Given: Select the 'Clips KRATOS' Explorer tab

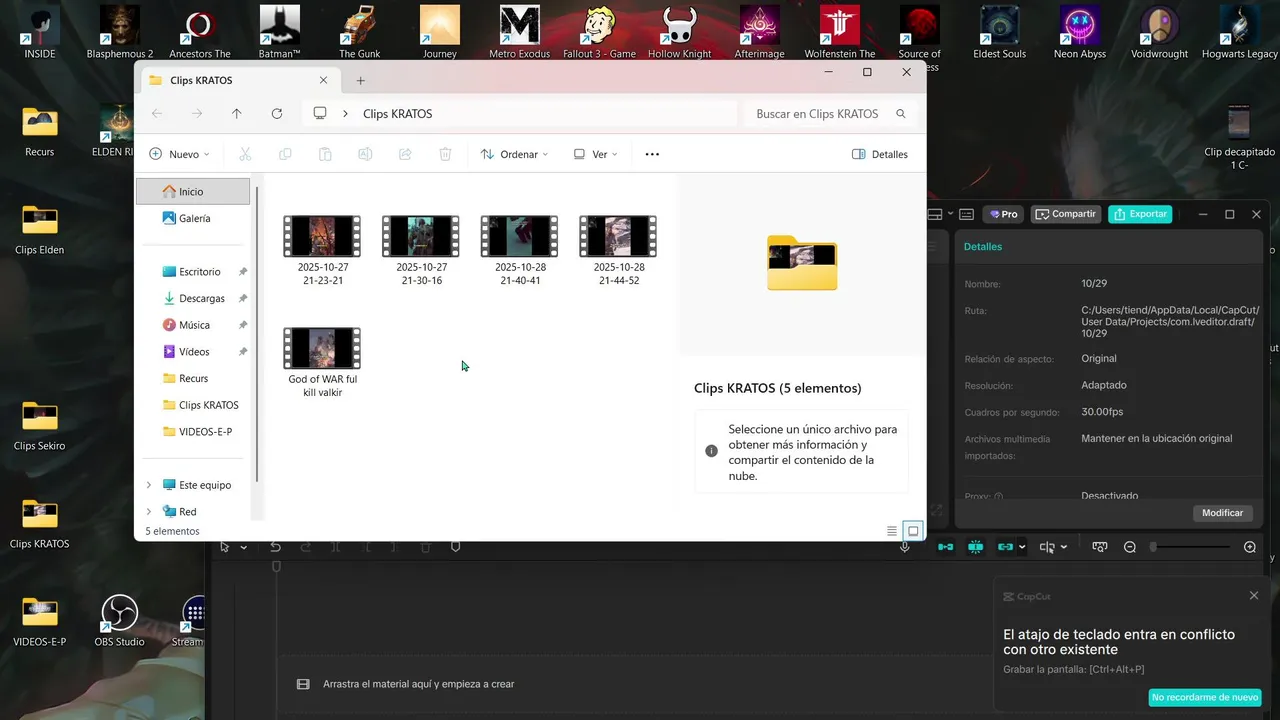Looking at the screenshot, I should pyautogui.click(x=238, y=80).
